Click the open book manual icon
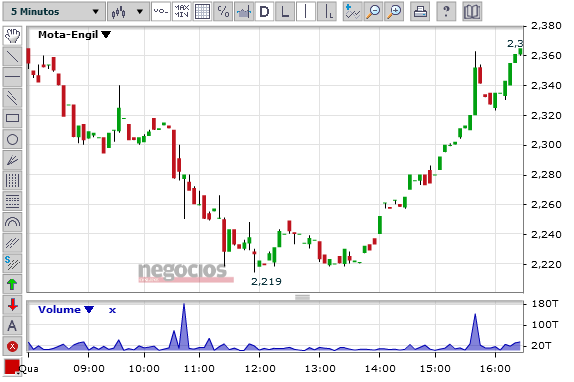Viewport: 574px width, 382px height. (472, 12)
